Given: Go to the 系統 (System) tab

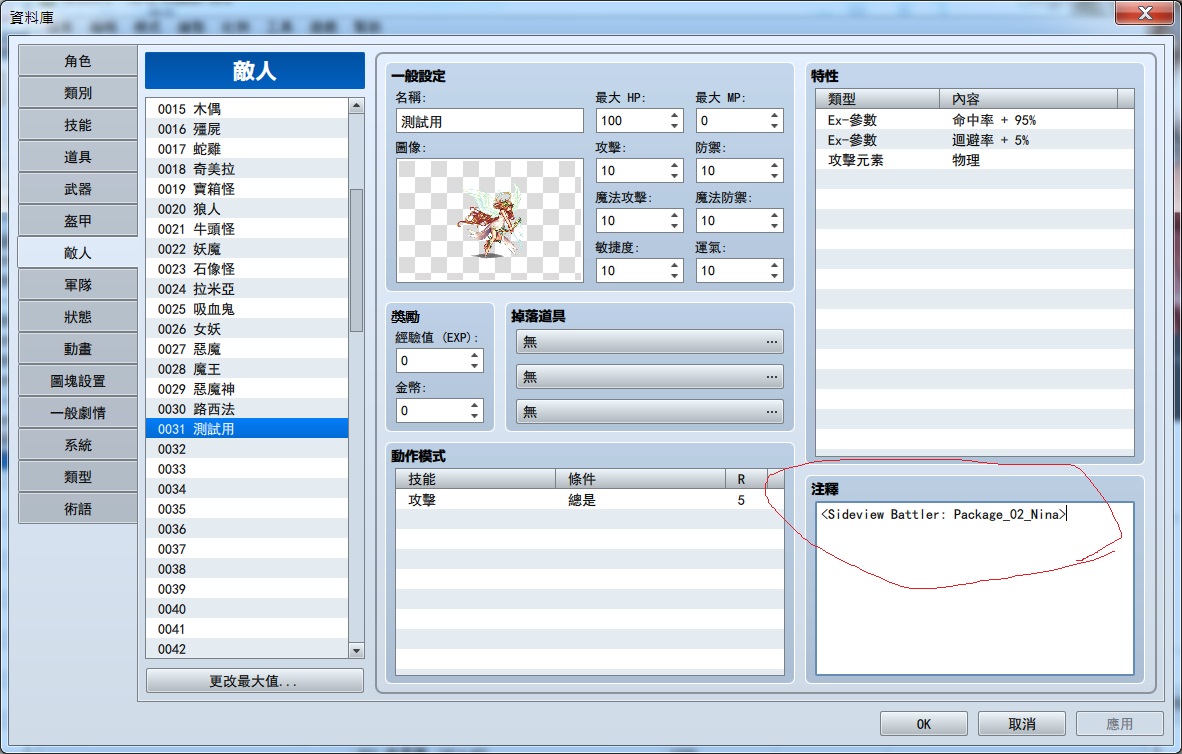Looking at the screenshot, I should [x=78, y=446].
